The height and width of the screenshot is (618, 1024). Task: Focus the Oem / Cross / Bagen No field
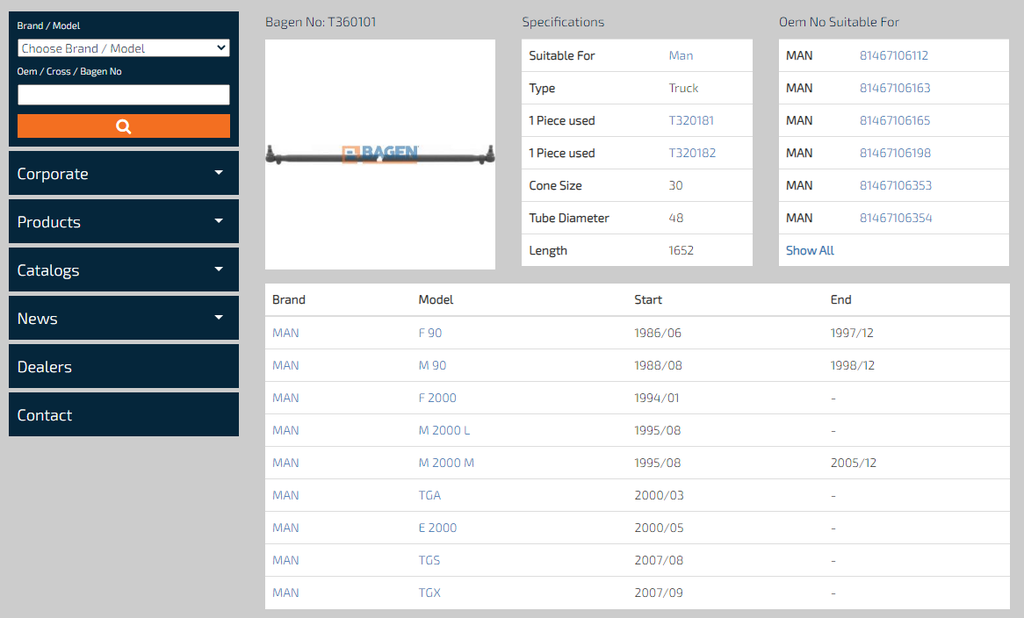pos(123,95)
